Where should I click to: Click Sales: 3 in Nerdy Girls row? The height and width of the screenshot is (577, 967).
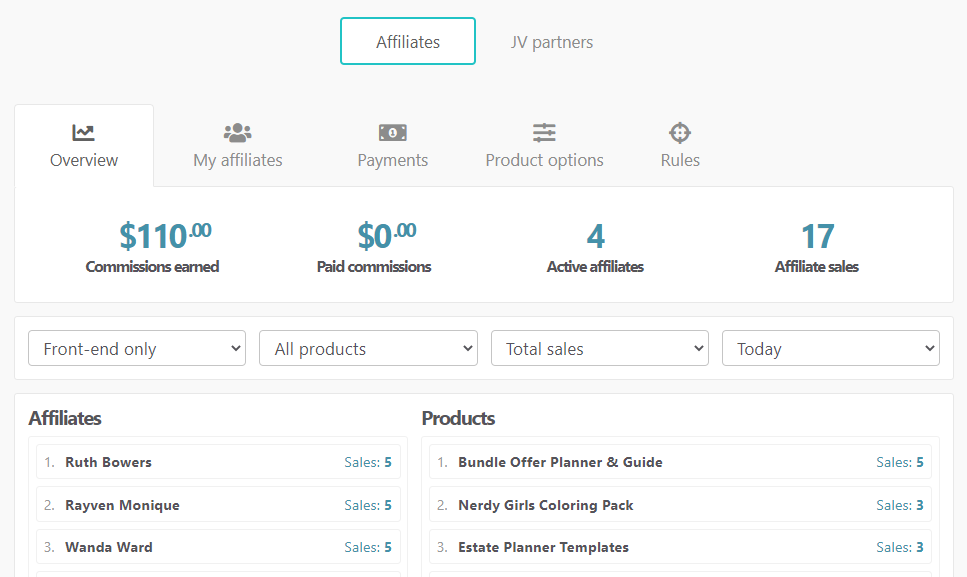pyautogui.click(x=900, y=505)
